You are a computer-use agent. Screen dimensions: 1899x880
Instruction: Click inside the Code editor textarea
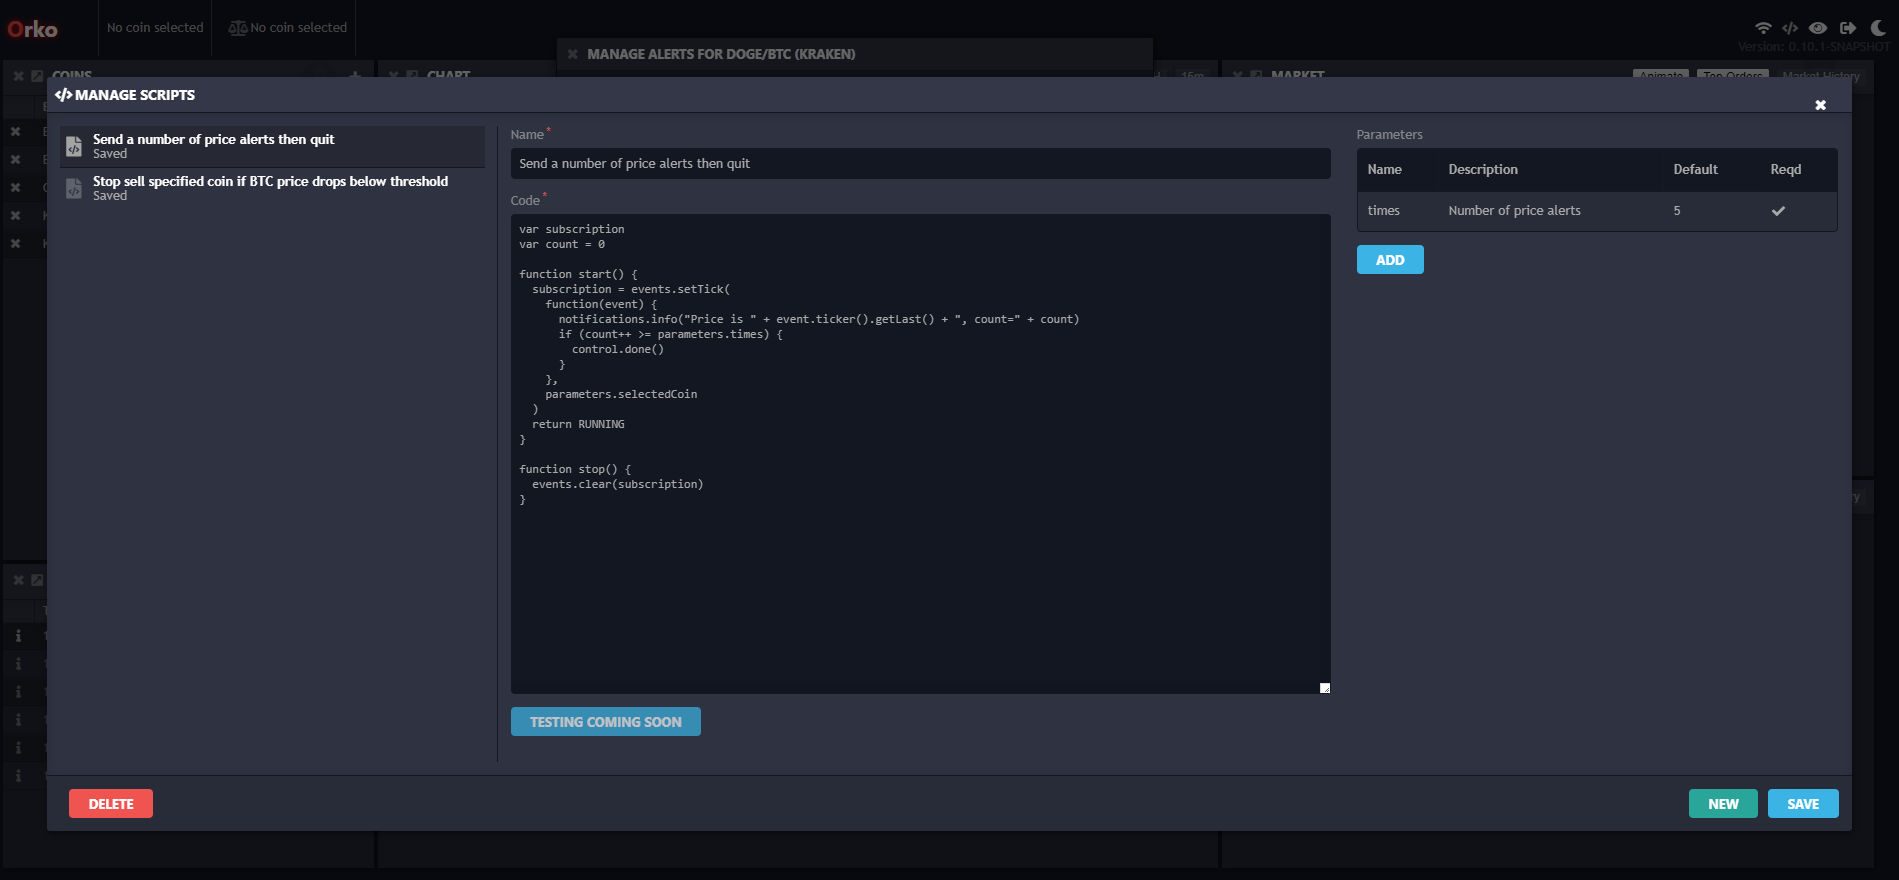coord(920,454)
